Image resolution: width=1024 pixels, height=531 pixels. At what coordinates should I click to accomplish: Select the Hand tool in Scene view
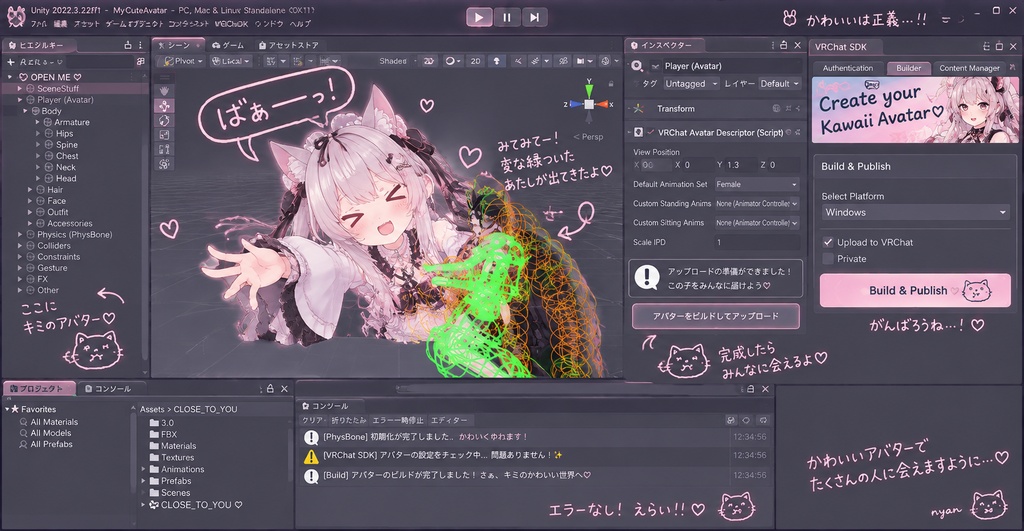point(164,91)
